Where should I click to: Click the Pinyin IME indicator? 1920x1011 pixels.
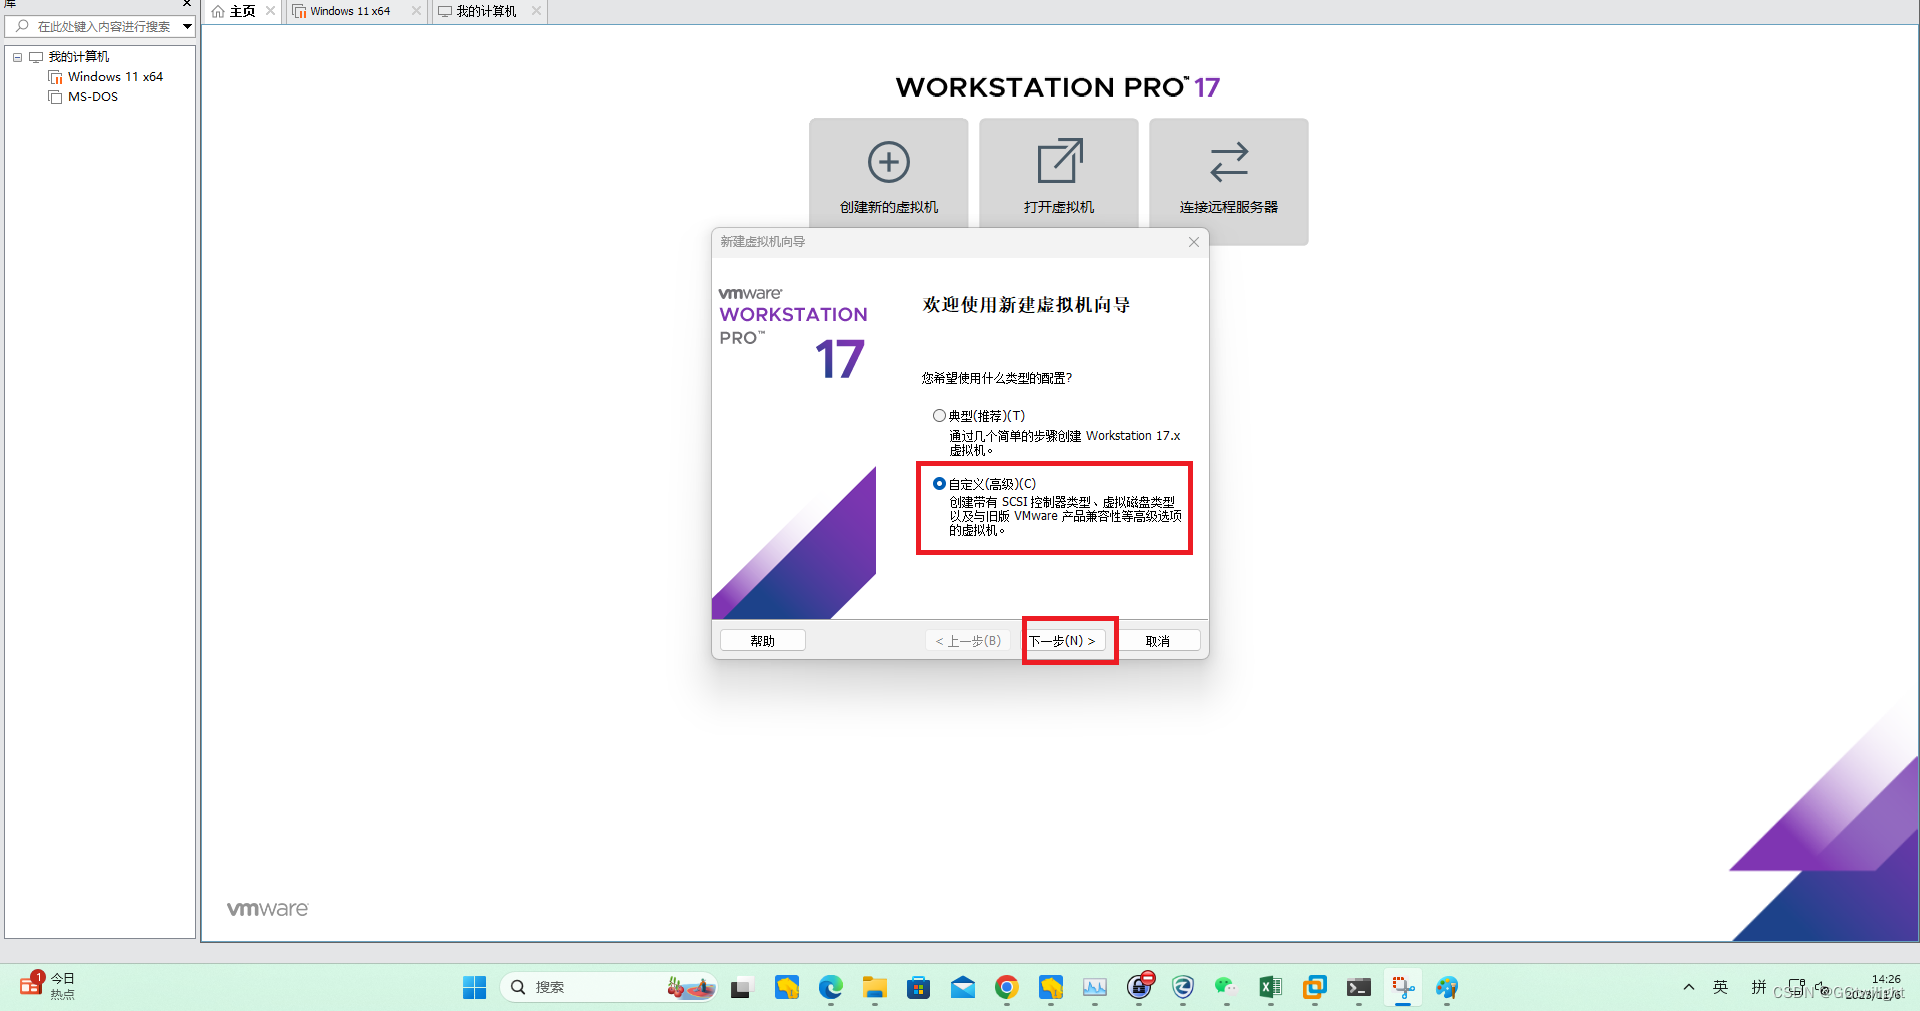(1759, 987)
